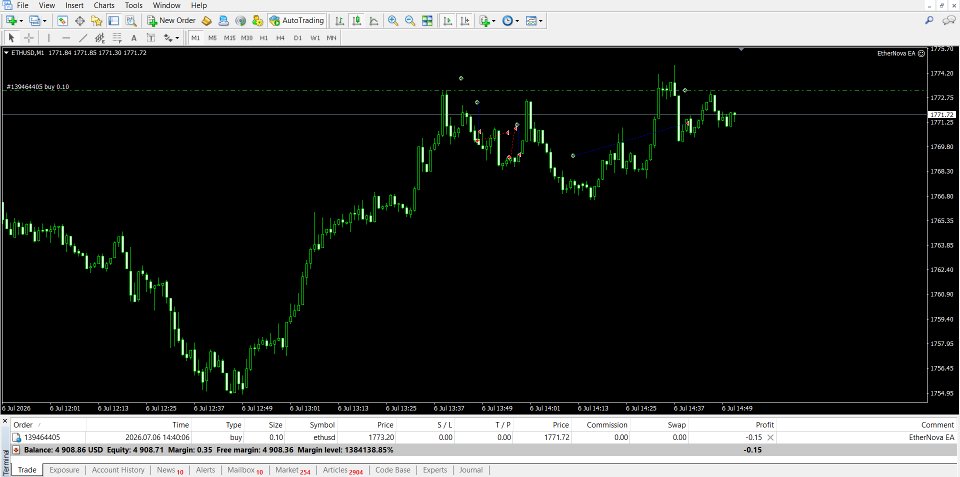This screenshot has height=477, width=960.
Task: Open MetaEditor via yellow book icon
Action: 207,20
